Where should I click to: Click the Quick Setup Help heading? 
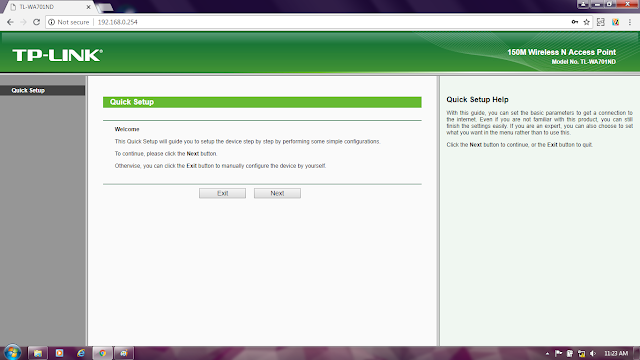[x=477, y=100]
